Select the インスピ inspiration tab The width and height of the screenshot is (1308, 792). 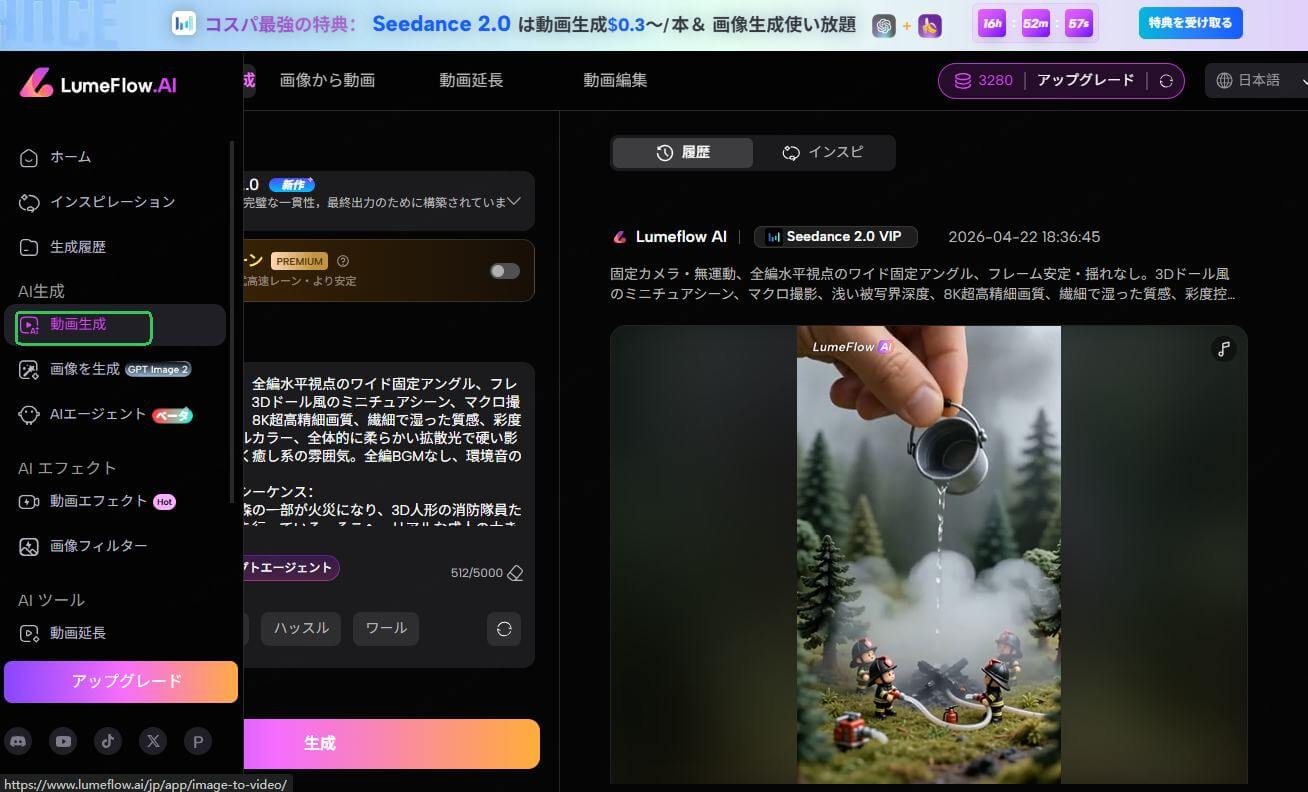pos(823,153)
